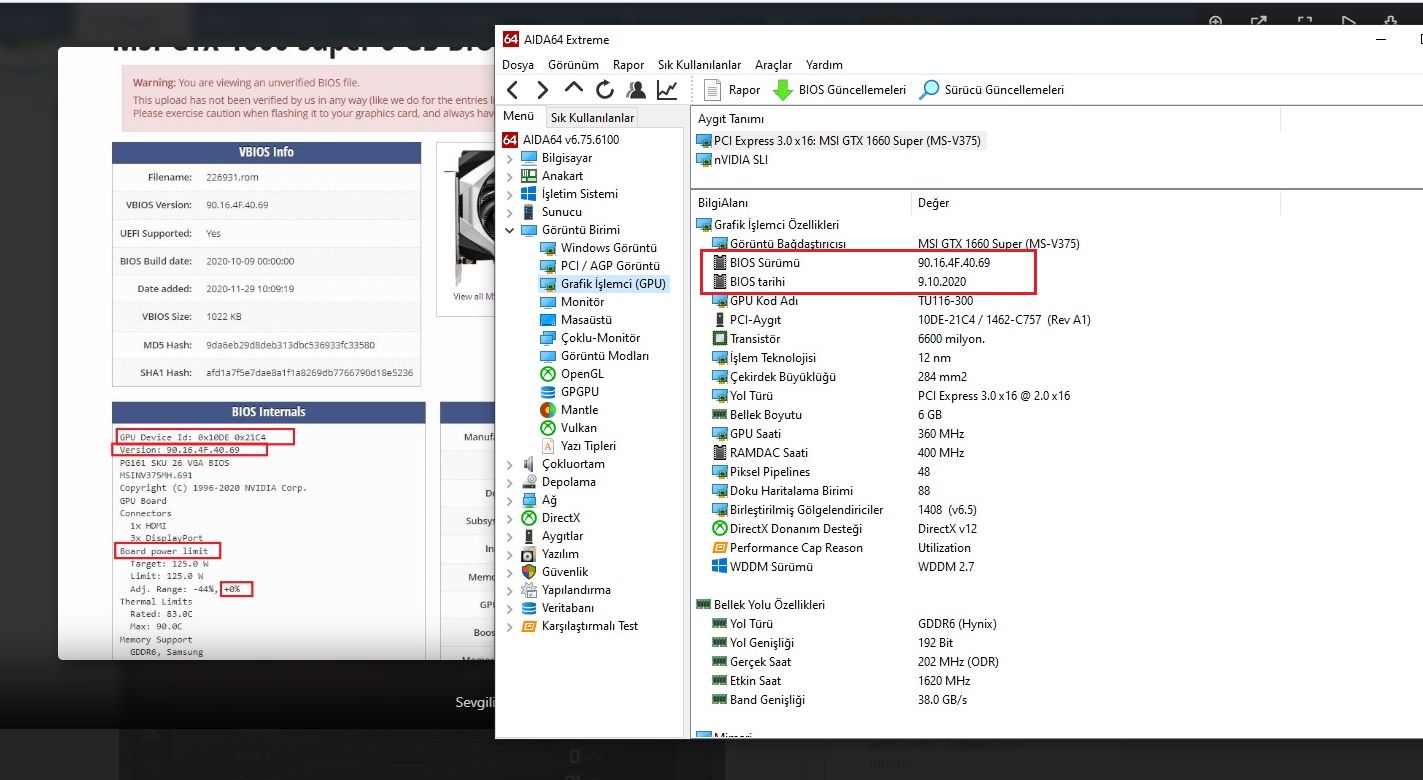
Task: Open the Dosya menu
Action: (518, 65)
